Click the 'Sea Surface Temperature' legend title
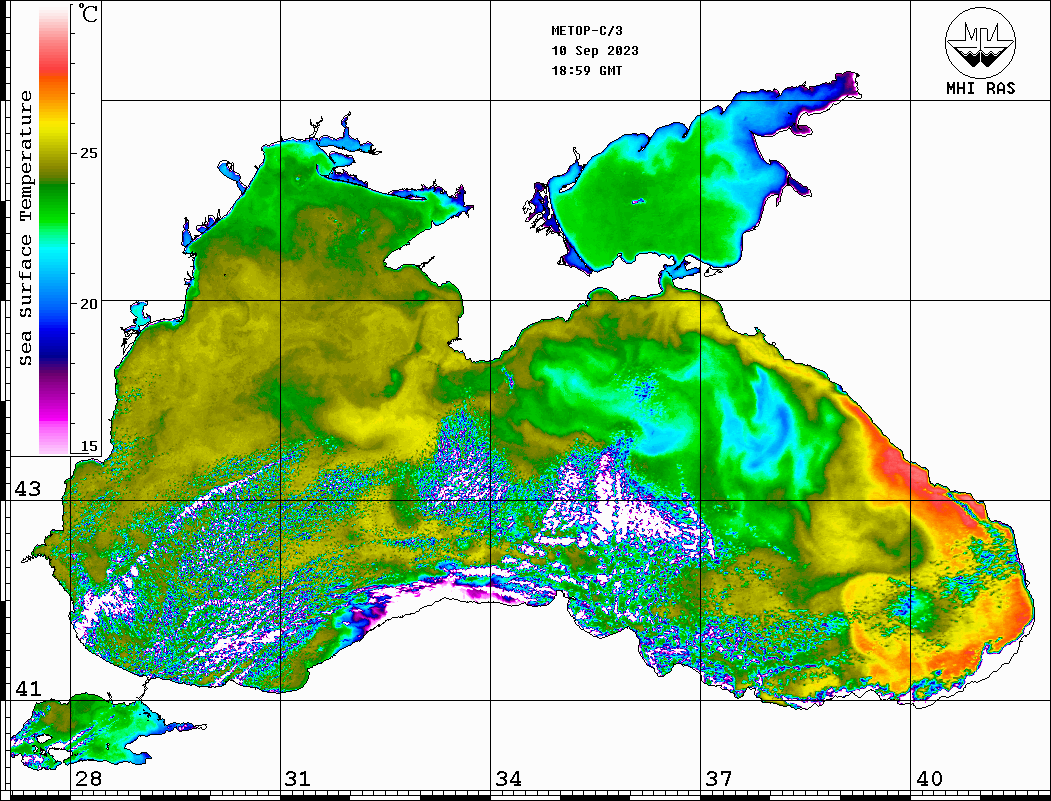 coord(25,228)
